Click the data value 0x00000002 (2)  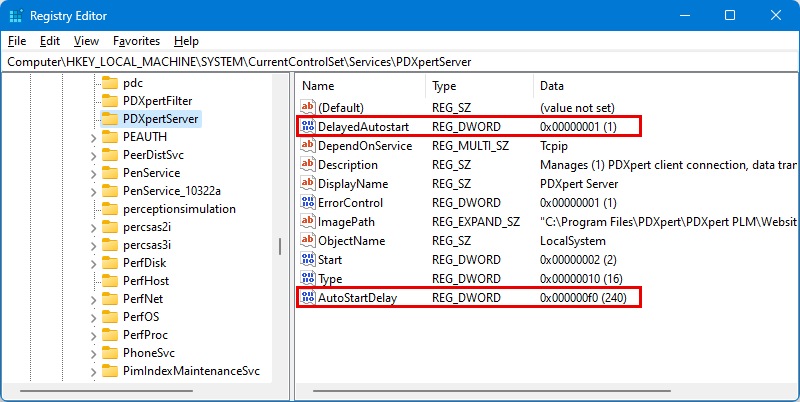[x=578, y=260]
